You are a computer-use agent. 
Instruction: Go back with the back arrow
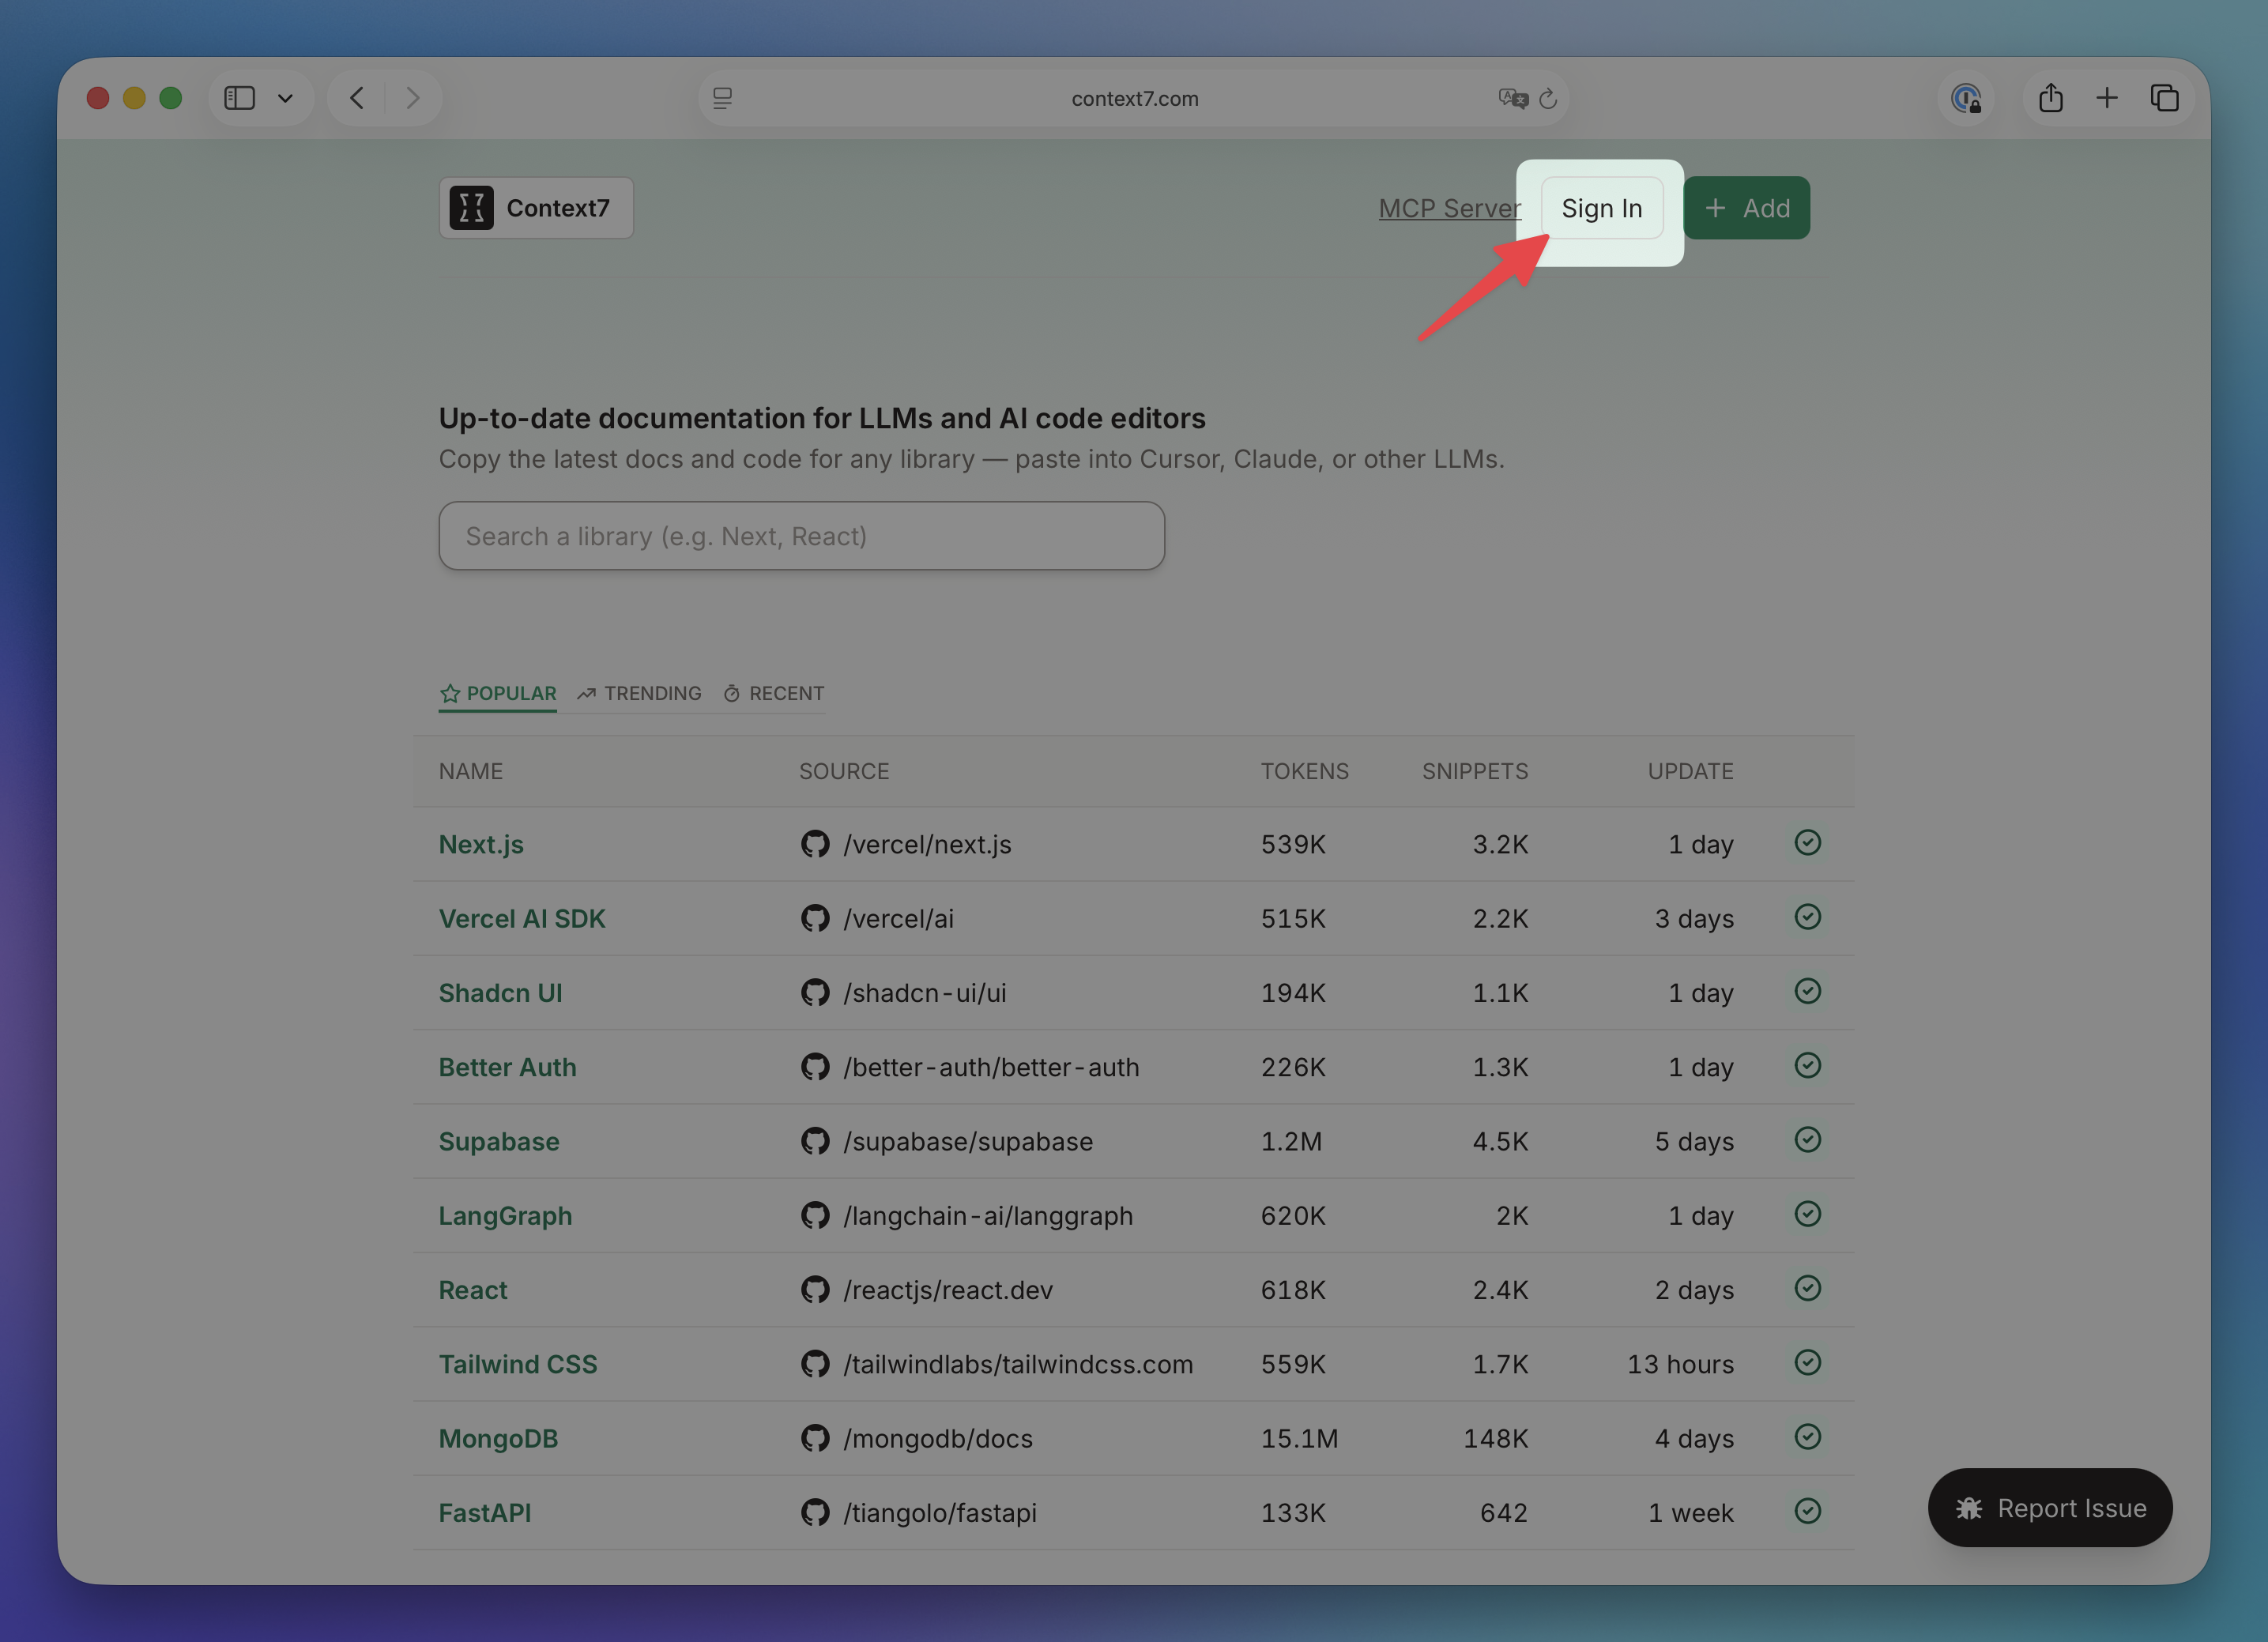357,98
